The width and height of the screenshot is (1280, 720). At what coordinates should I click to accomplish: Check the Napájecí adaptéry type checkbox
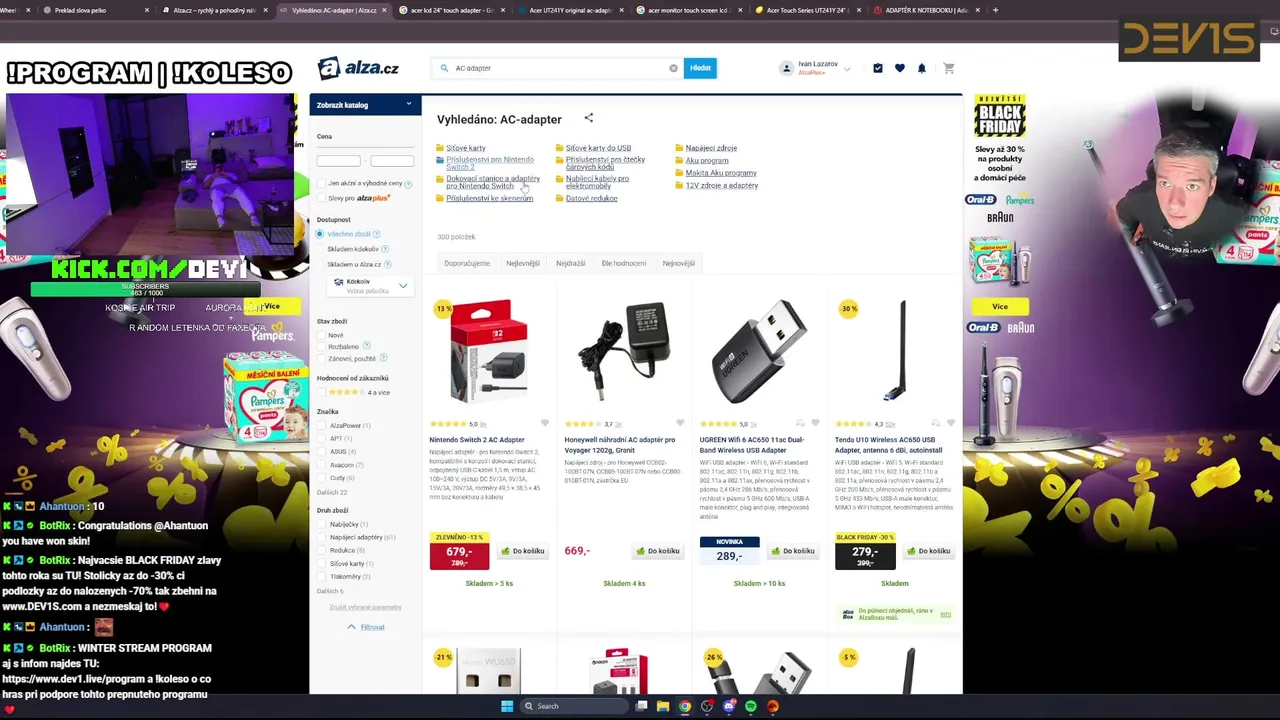[322, 537]
